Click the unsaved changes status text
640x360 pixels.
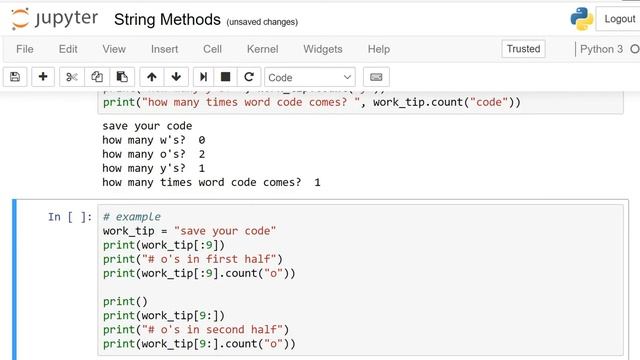(262, 22)
